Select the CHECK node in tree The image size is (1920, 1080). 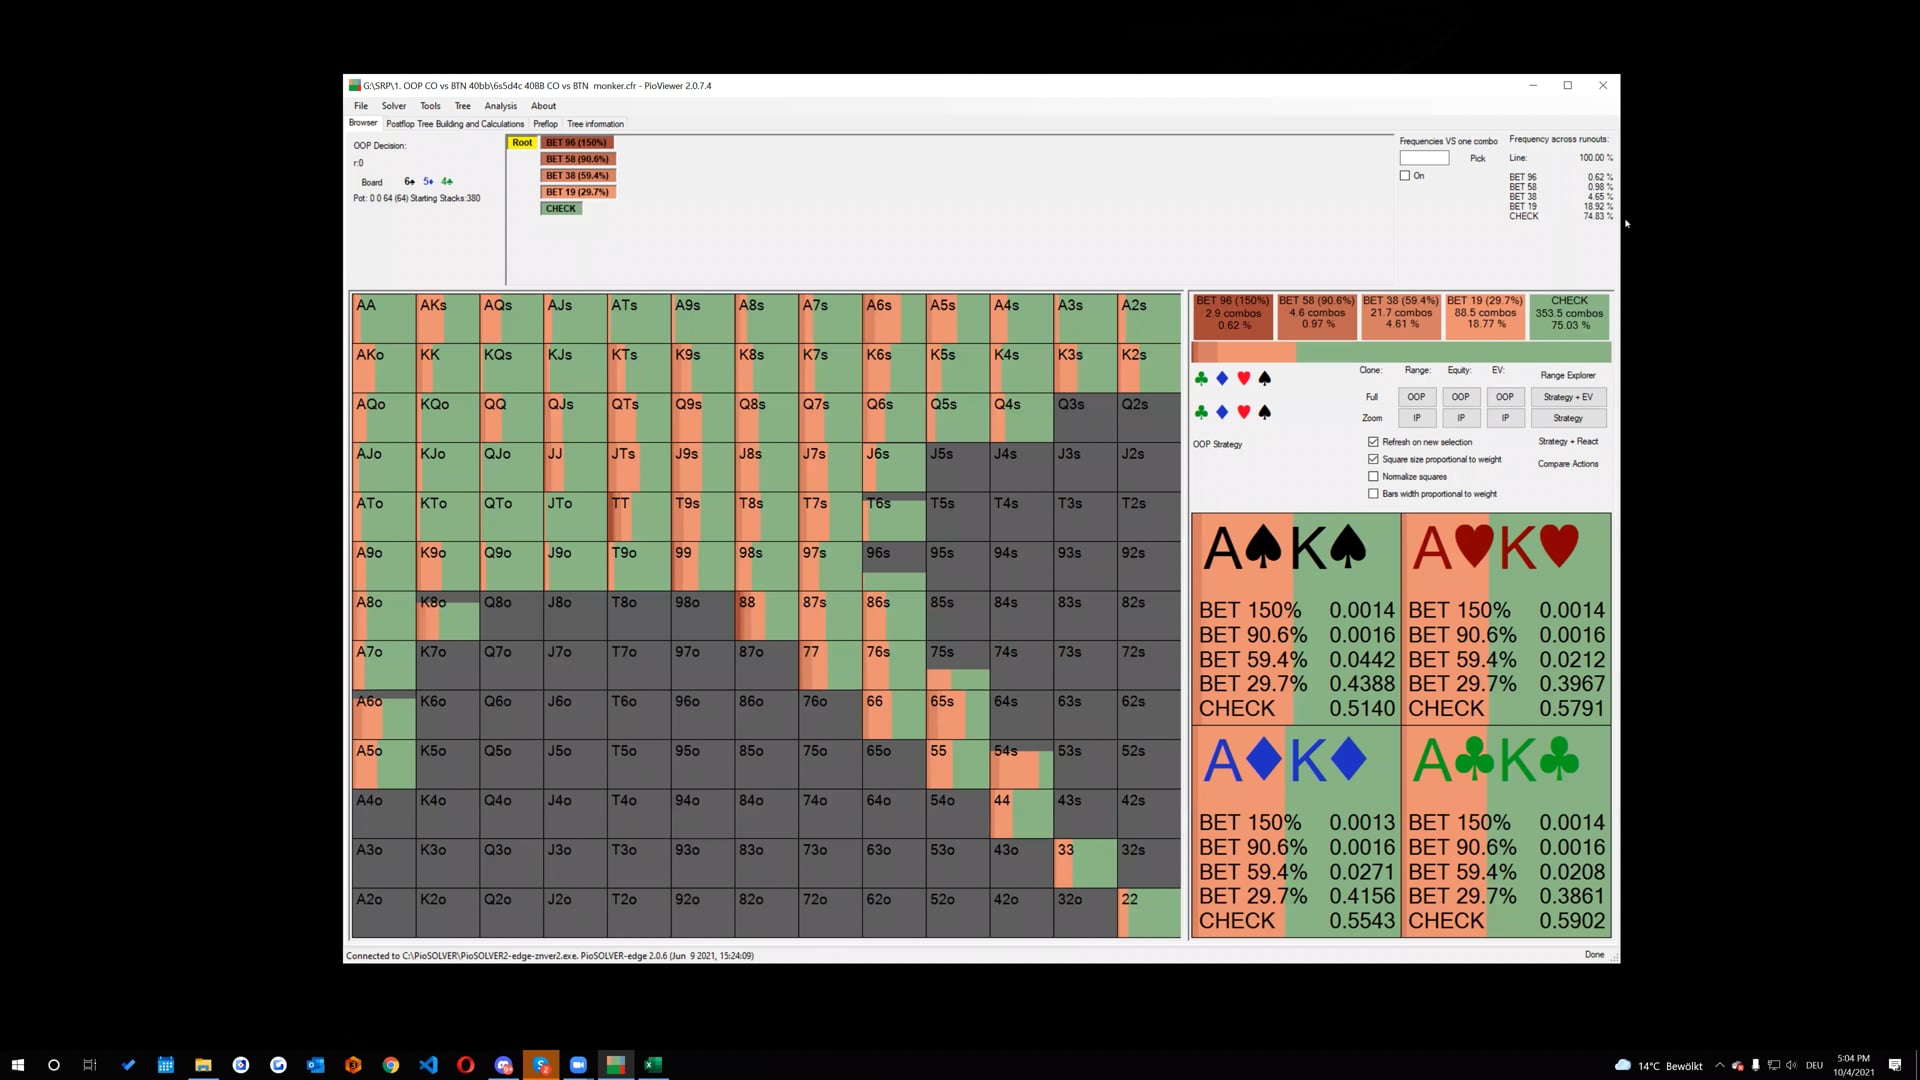point(561,209)
